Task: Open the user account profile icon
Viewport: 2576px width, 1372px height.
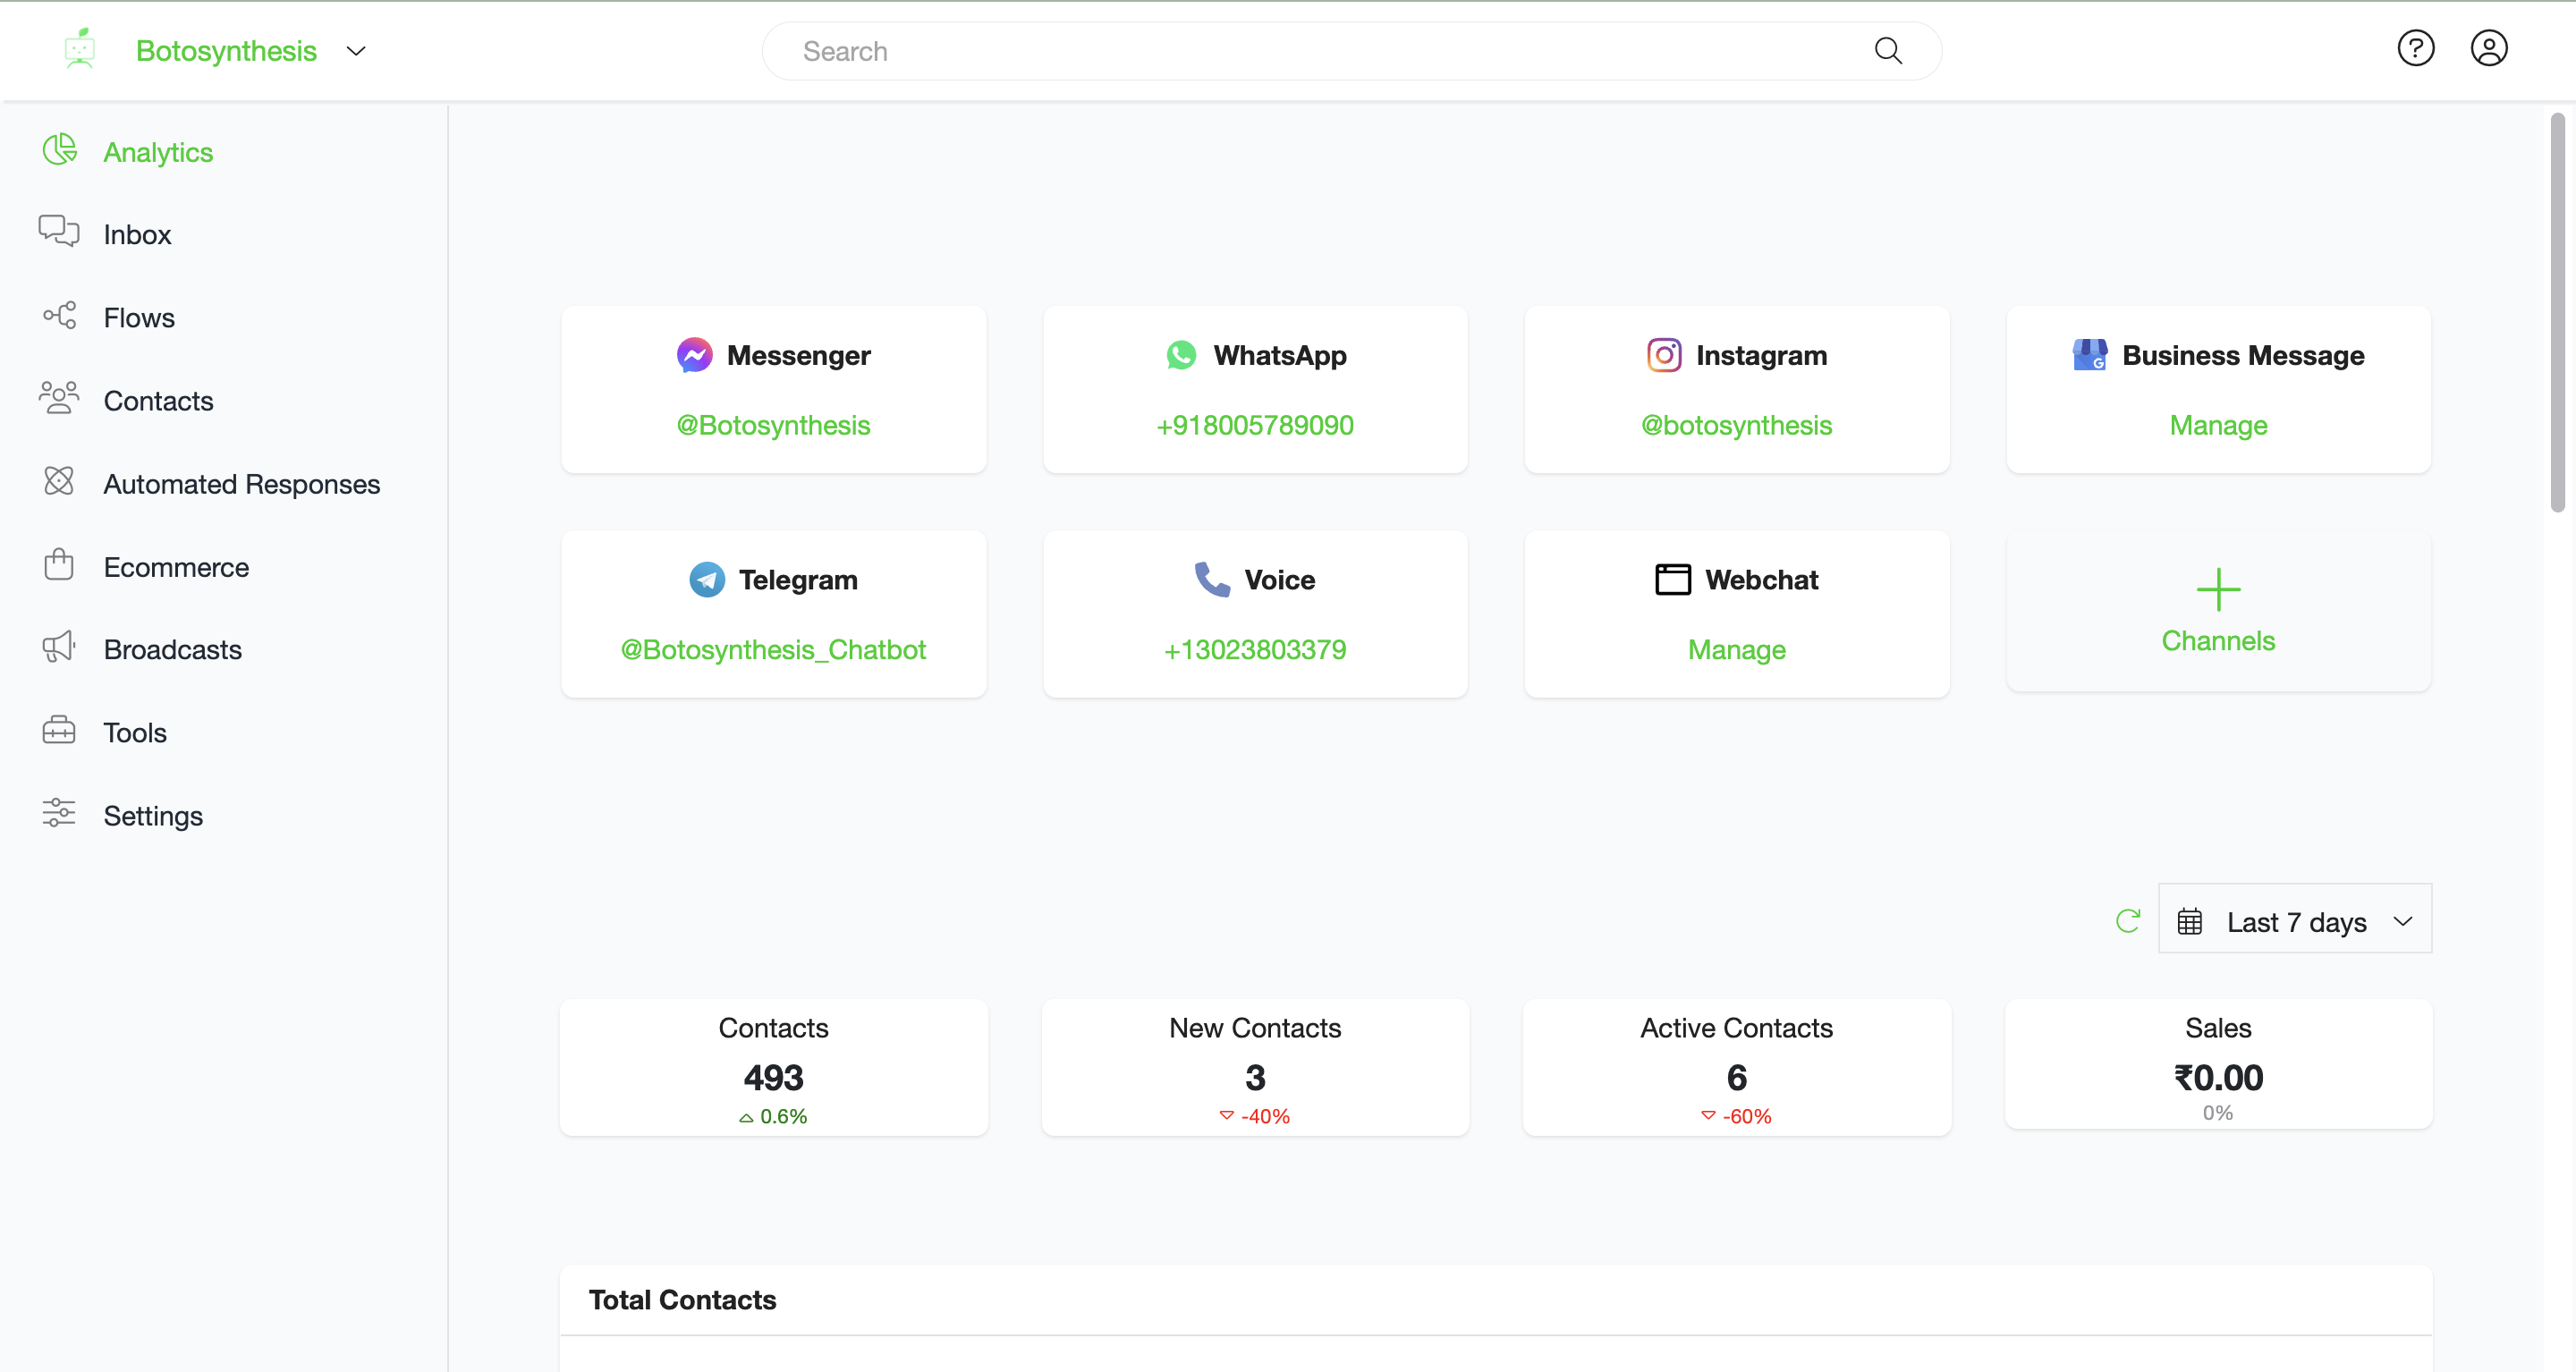Action: pos(2488,48)
